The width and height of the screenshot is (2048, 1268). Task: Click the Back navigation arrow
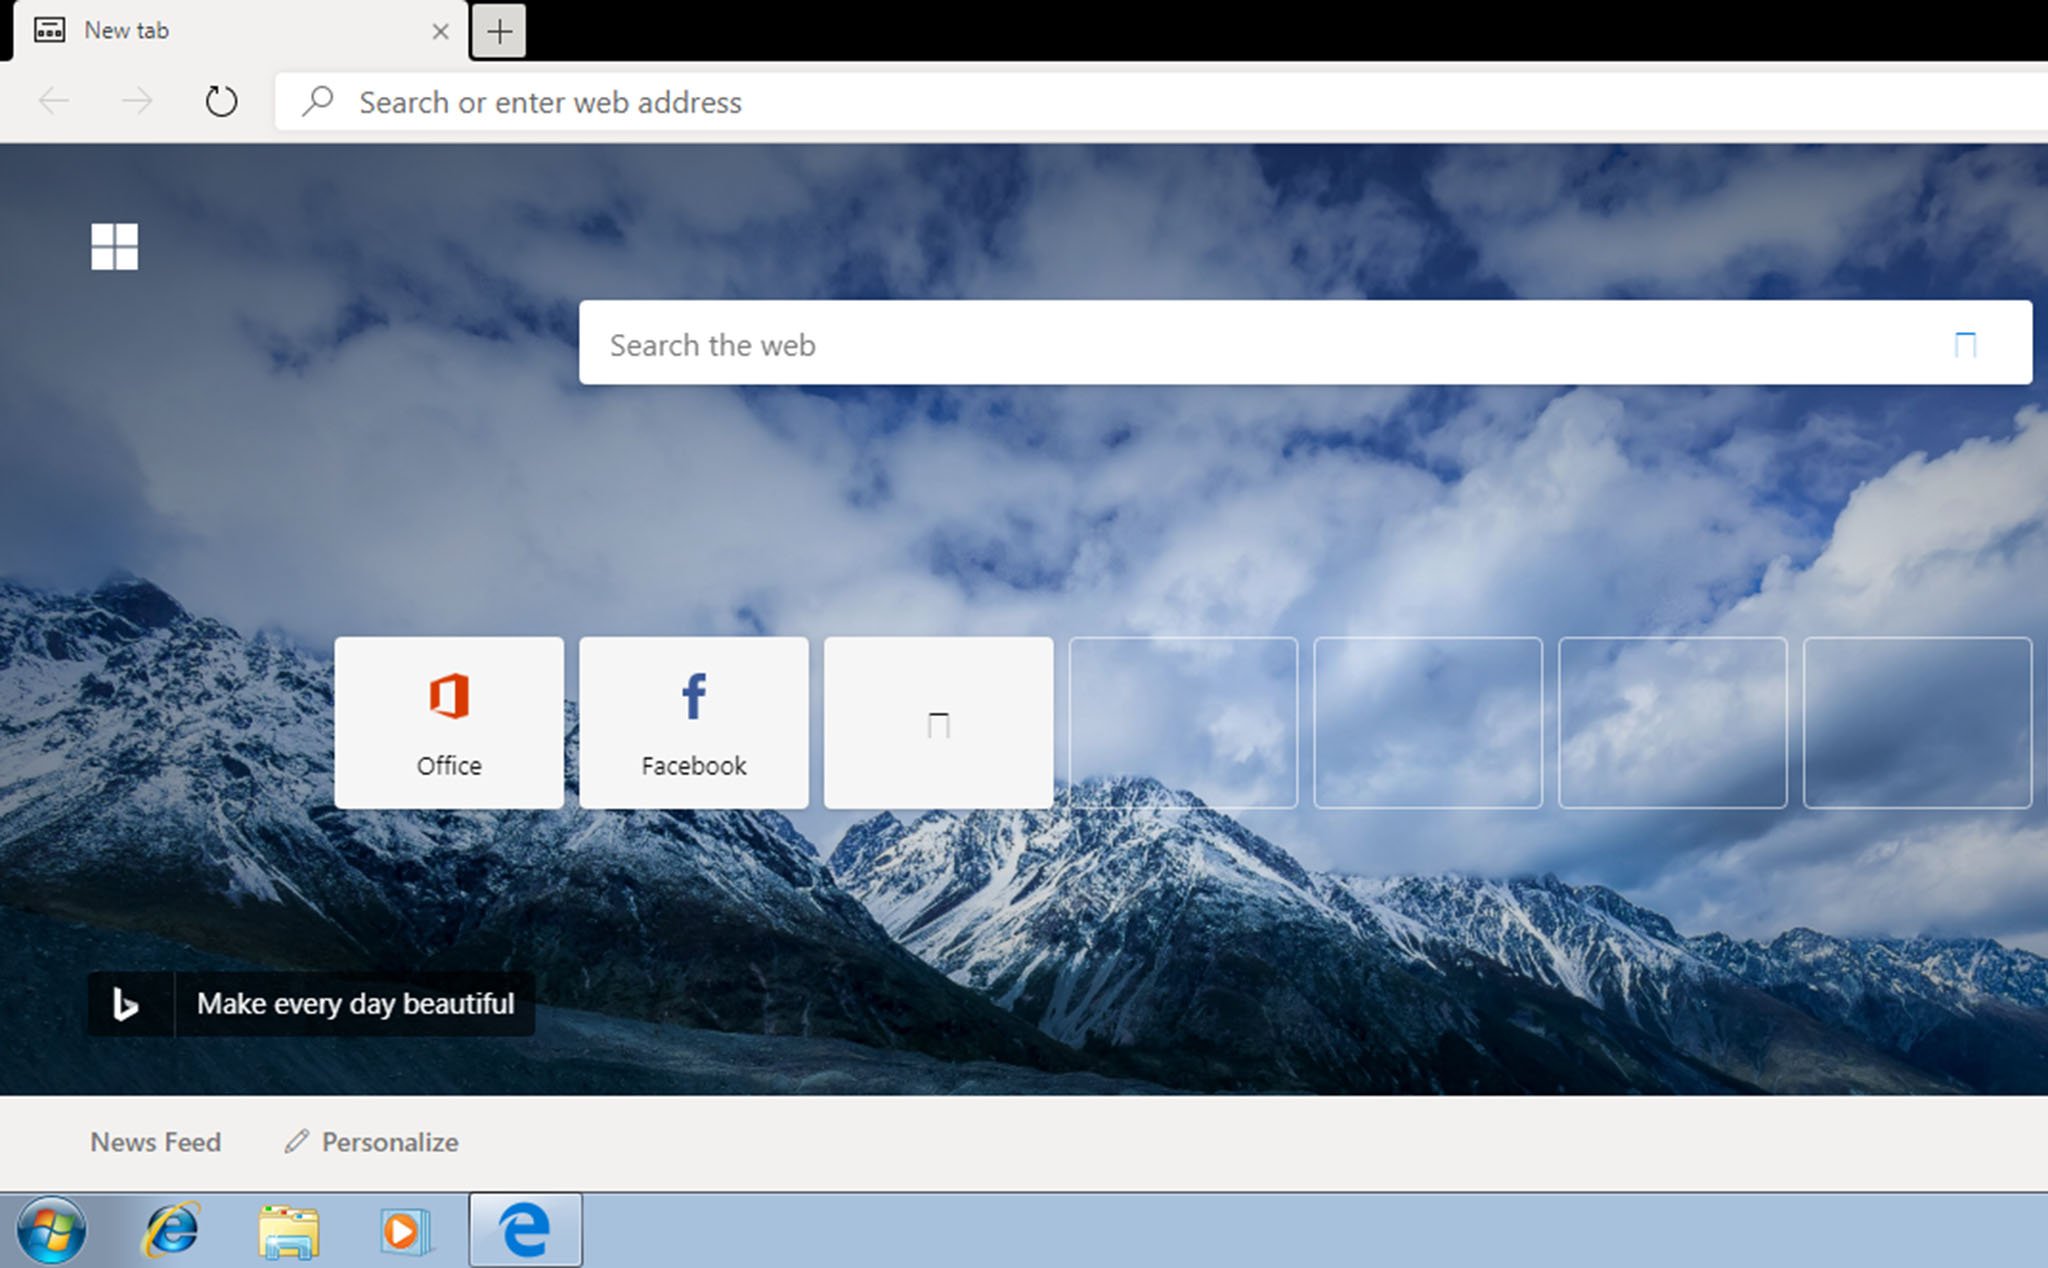54,101
